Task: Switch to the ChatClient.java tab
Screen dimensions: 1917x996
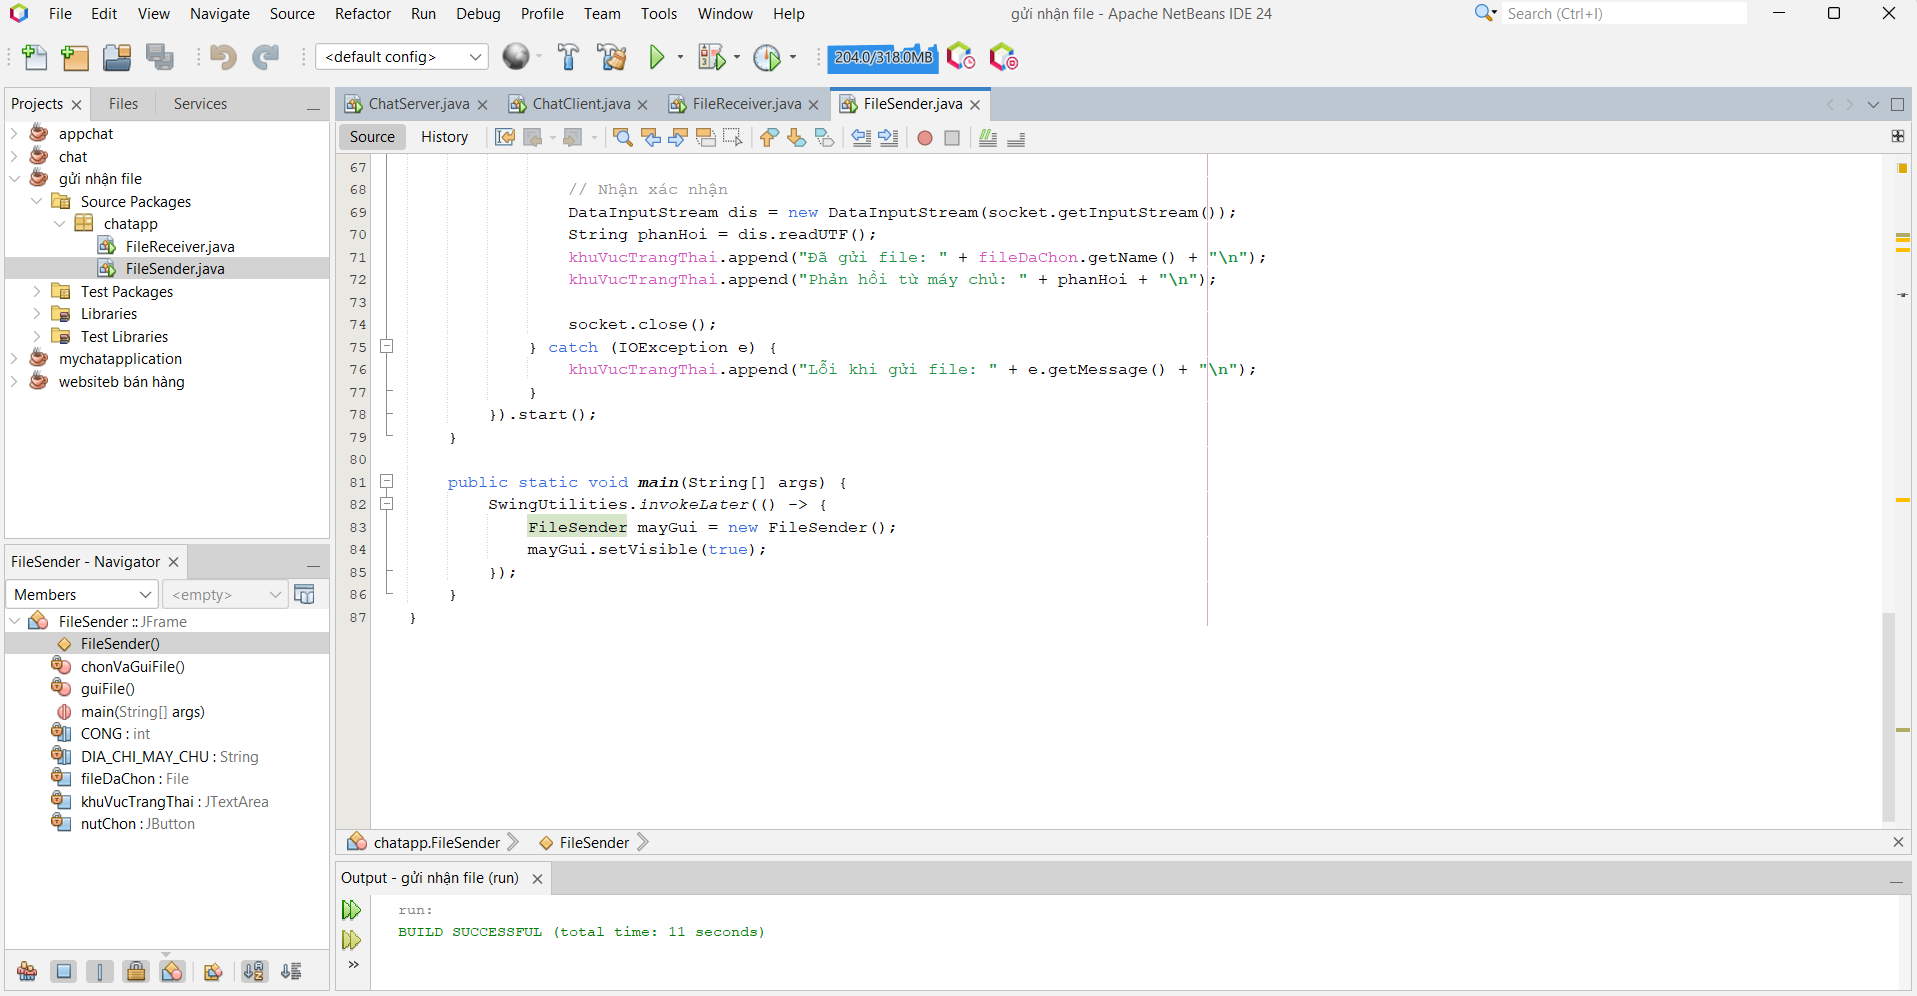Action: (x=580, y=104)
